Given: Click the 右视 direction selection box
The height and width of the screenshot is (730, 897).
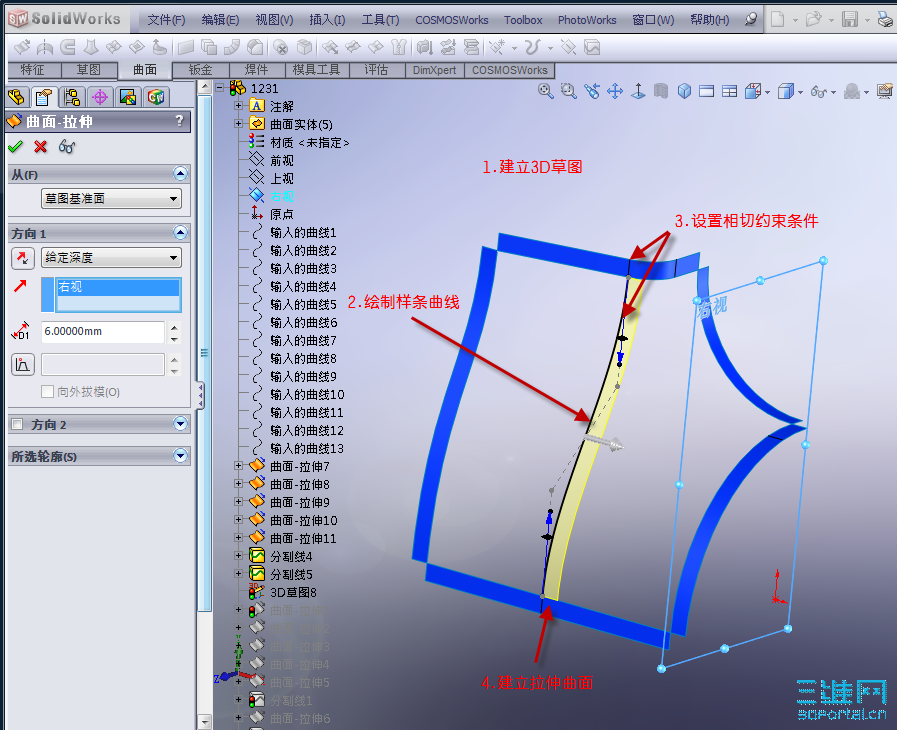Looking at the screenshot, I should click(118, 295).
